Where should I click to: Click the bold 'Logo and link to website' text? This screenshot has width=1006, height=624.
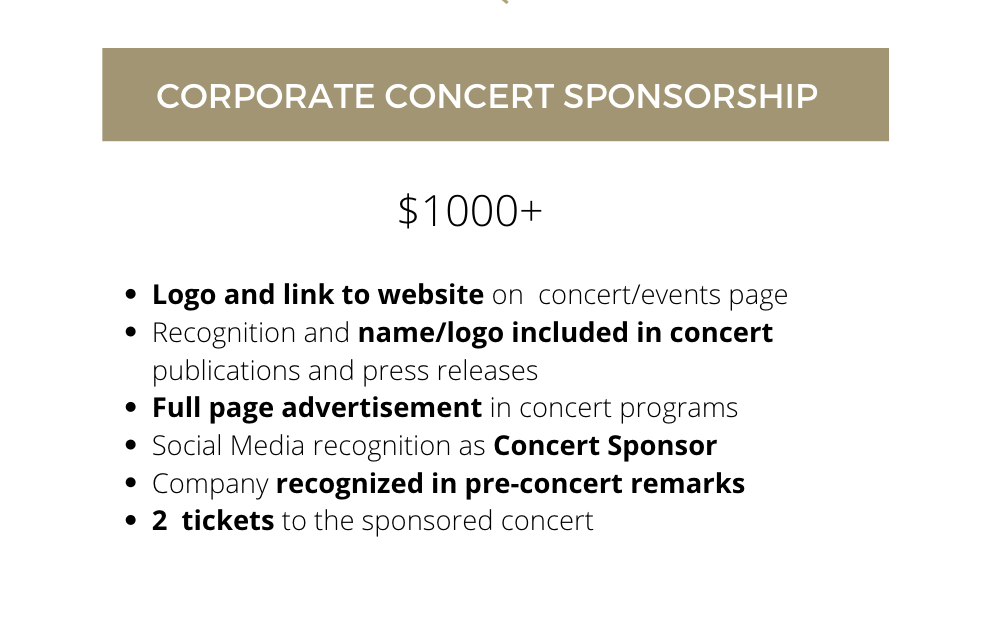(318, 295)
